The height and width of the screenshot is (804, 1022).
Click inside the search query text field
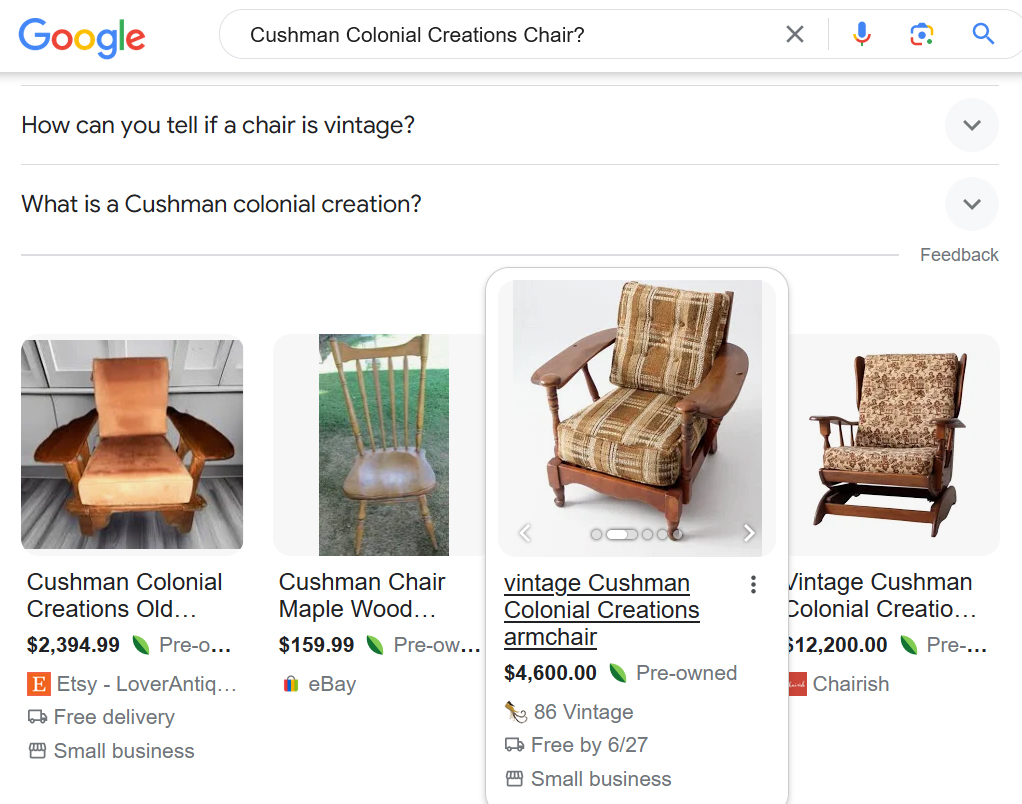(508, 35)
